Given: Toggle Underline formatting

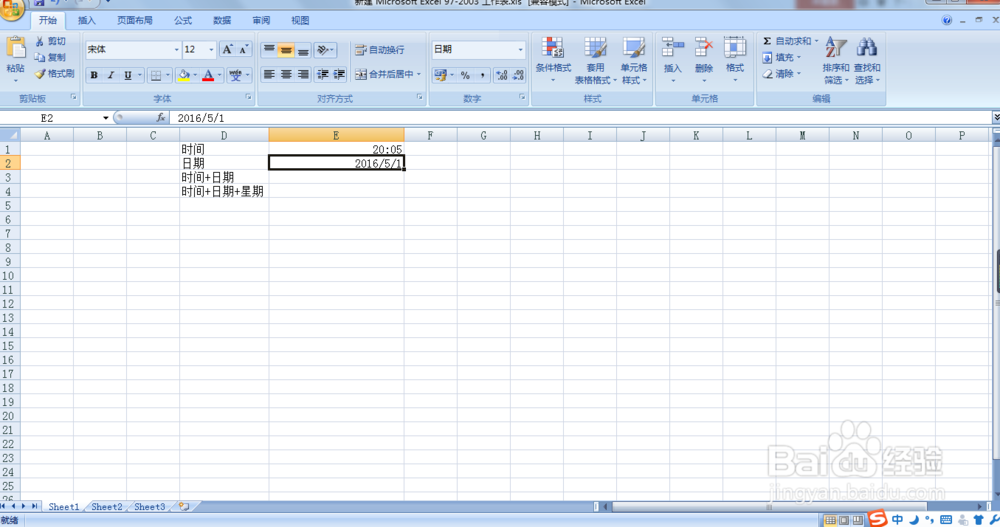Looking at the screenshot, I should pyautogui.click(x=128, y=75).
